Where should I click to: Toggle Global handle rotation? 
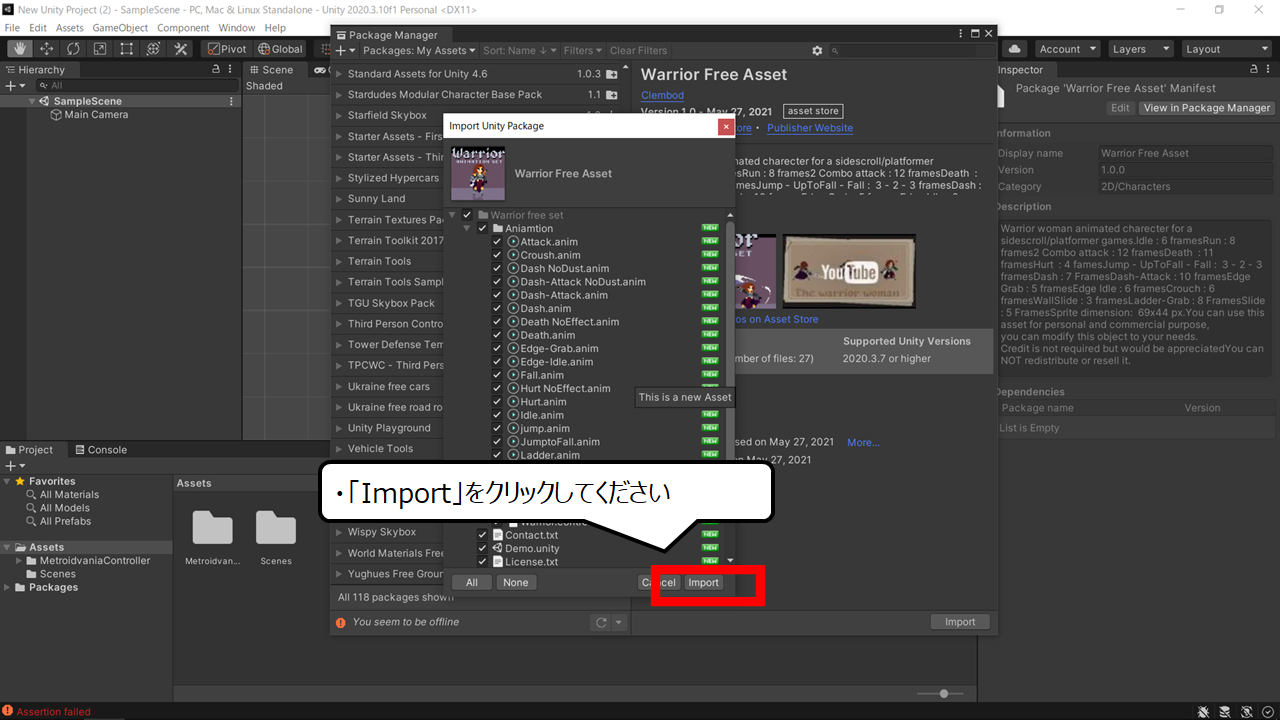coord(279,49)
